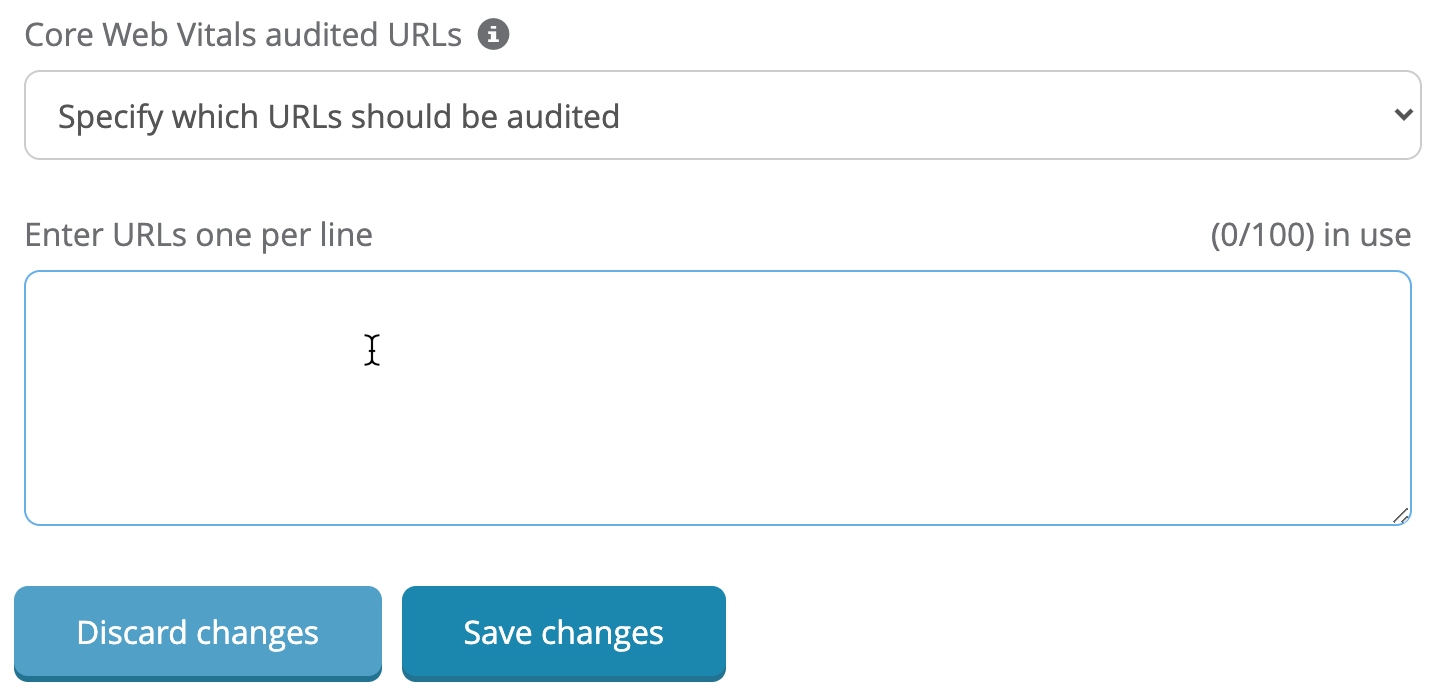Viewport: 1442px width, 696px height.
Task: Show tooltip via the circled i icon
Action: tap(493, 35)
